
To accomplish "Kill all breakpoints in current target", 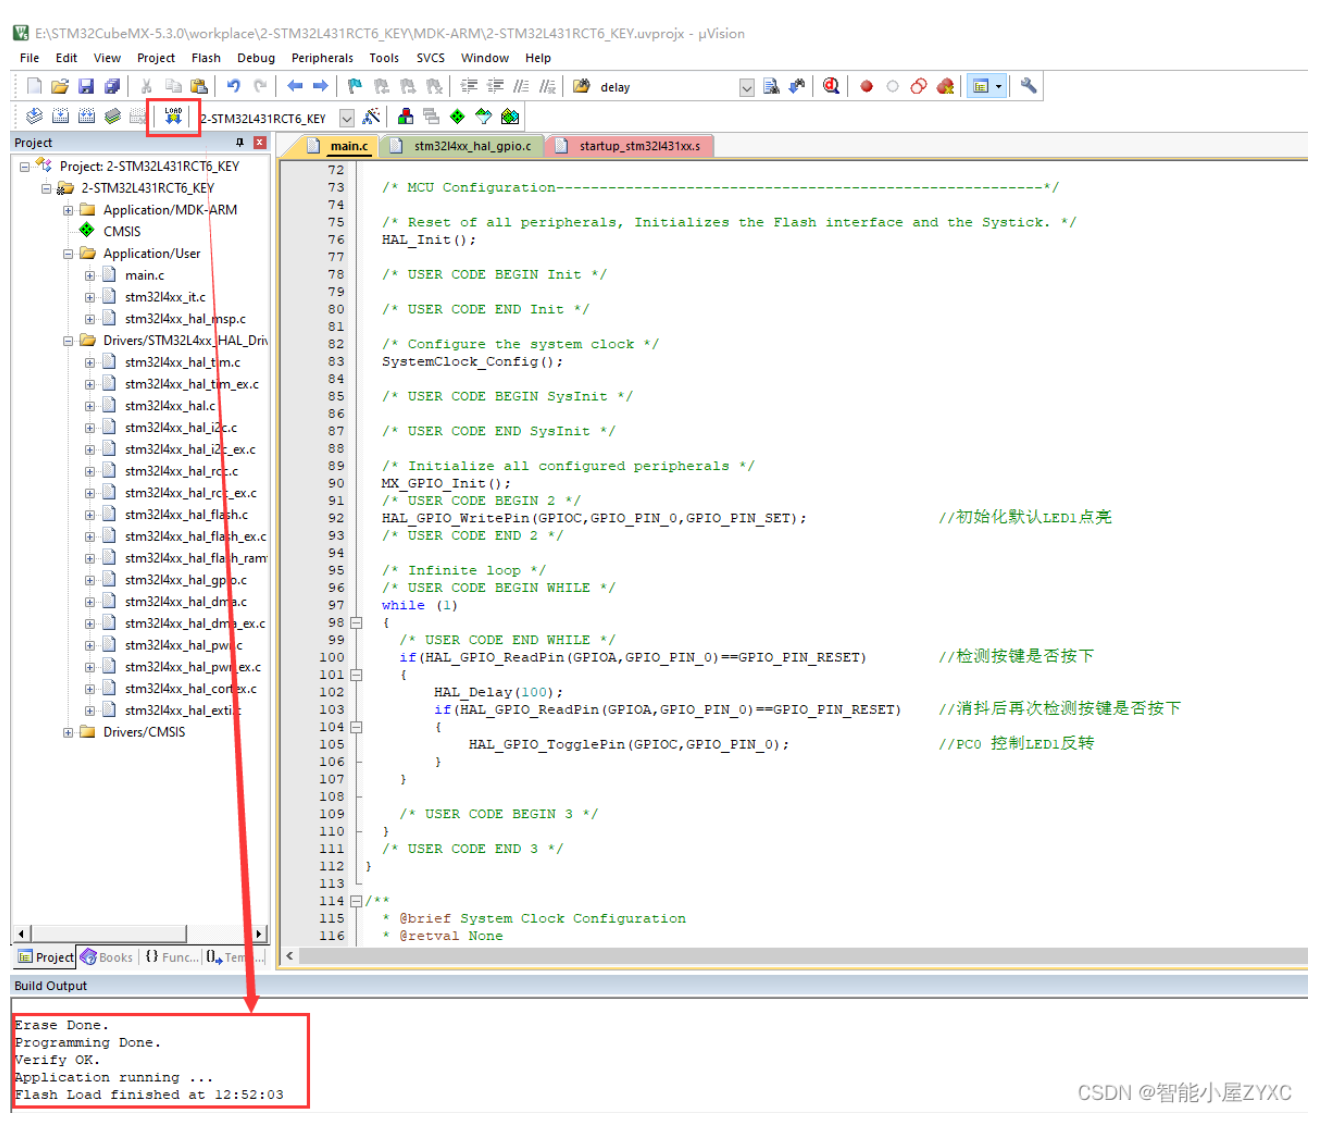I will (x=945, y=87).
